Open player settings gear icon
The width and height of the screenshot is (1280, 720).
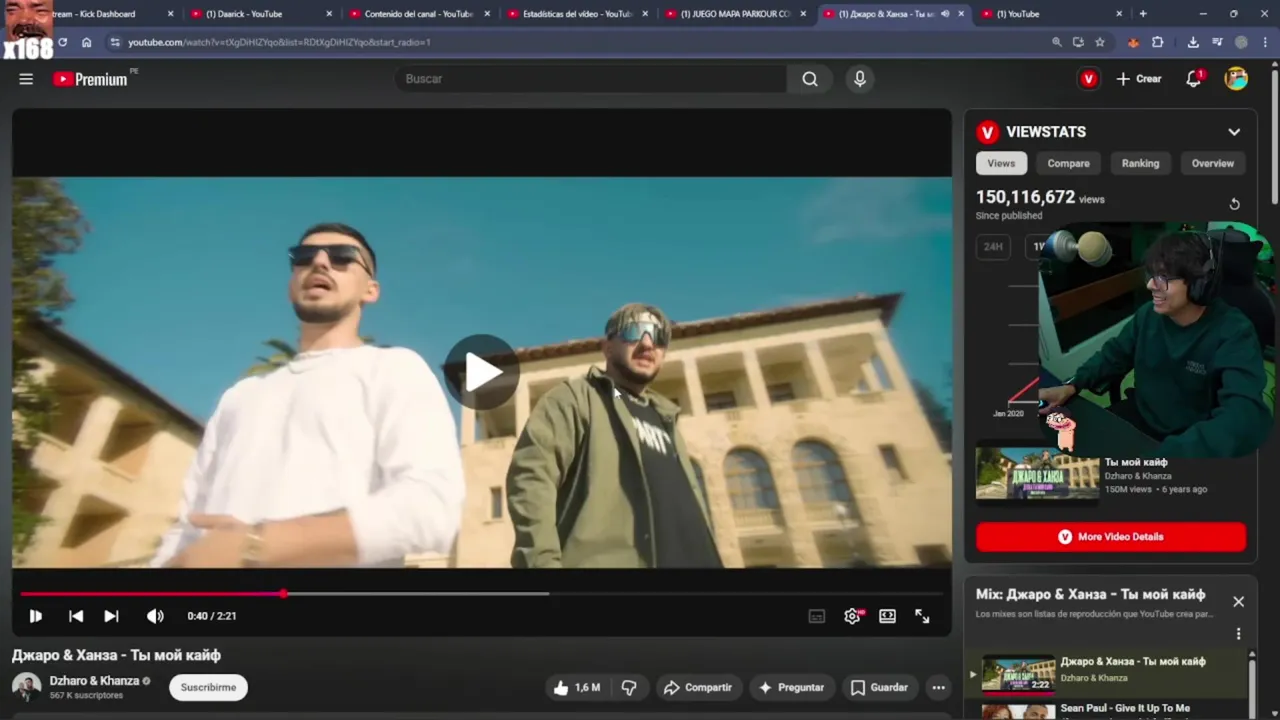pyautogui.click(x=852, y=616)
